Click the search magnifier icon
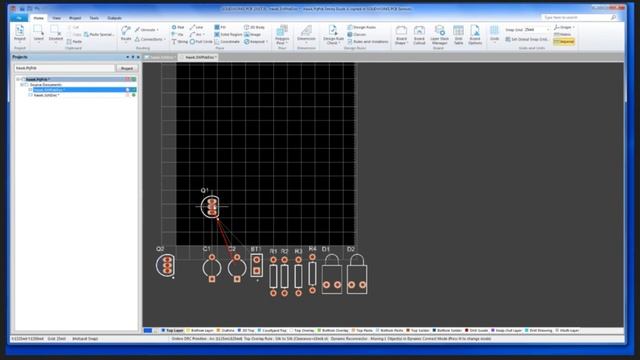Viewport: 640px width, 360px height. pyautogui.click(x=613, y=18)
